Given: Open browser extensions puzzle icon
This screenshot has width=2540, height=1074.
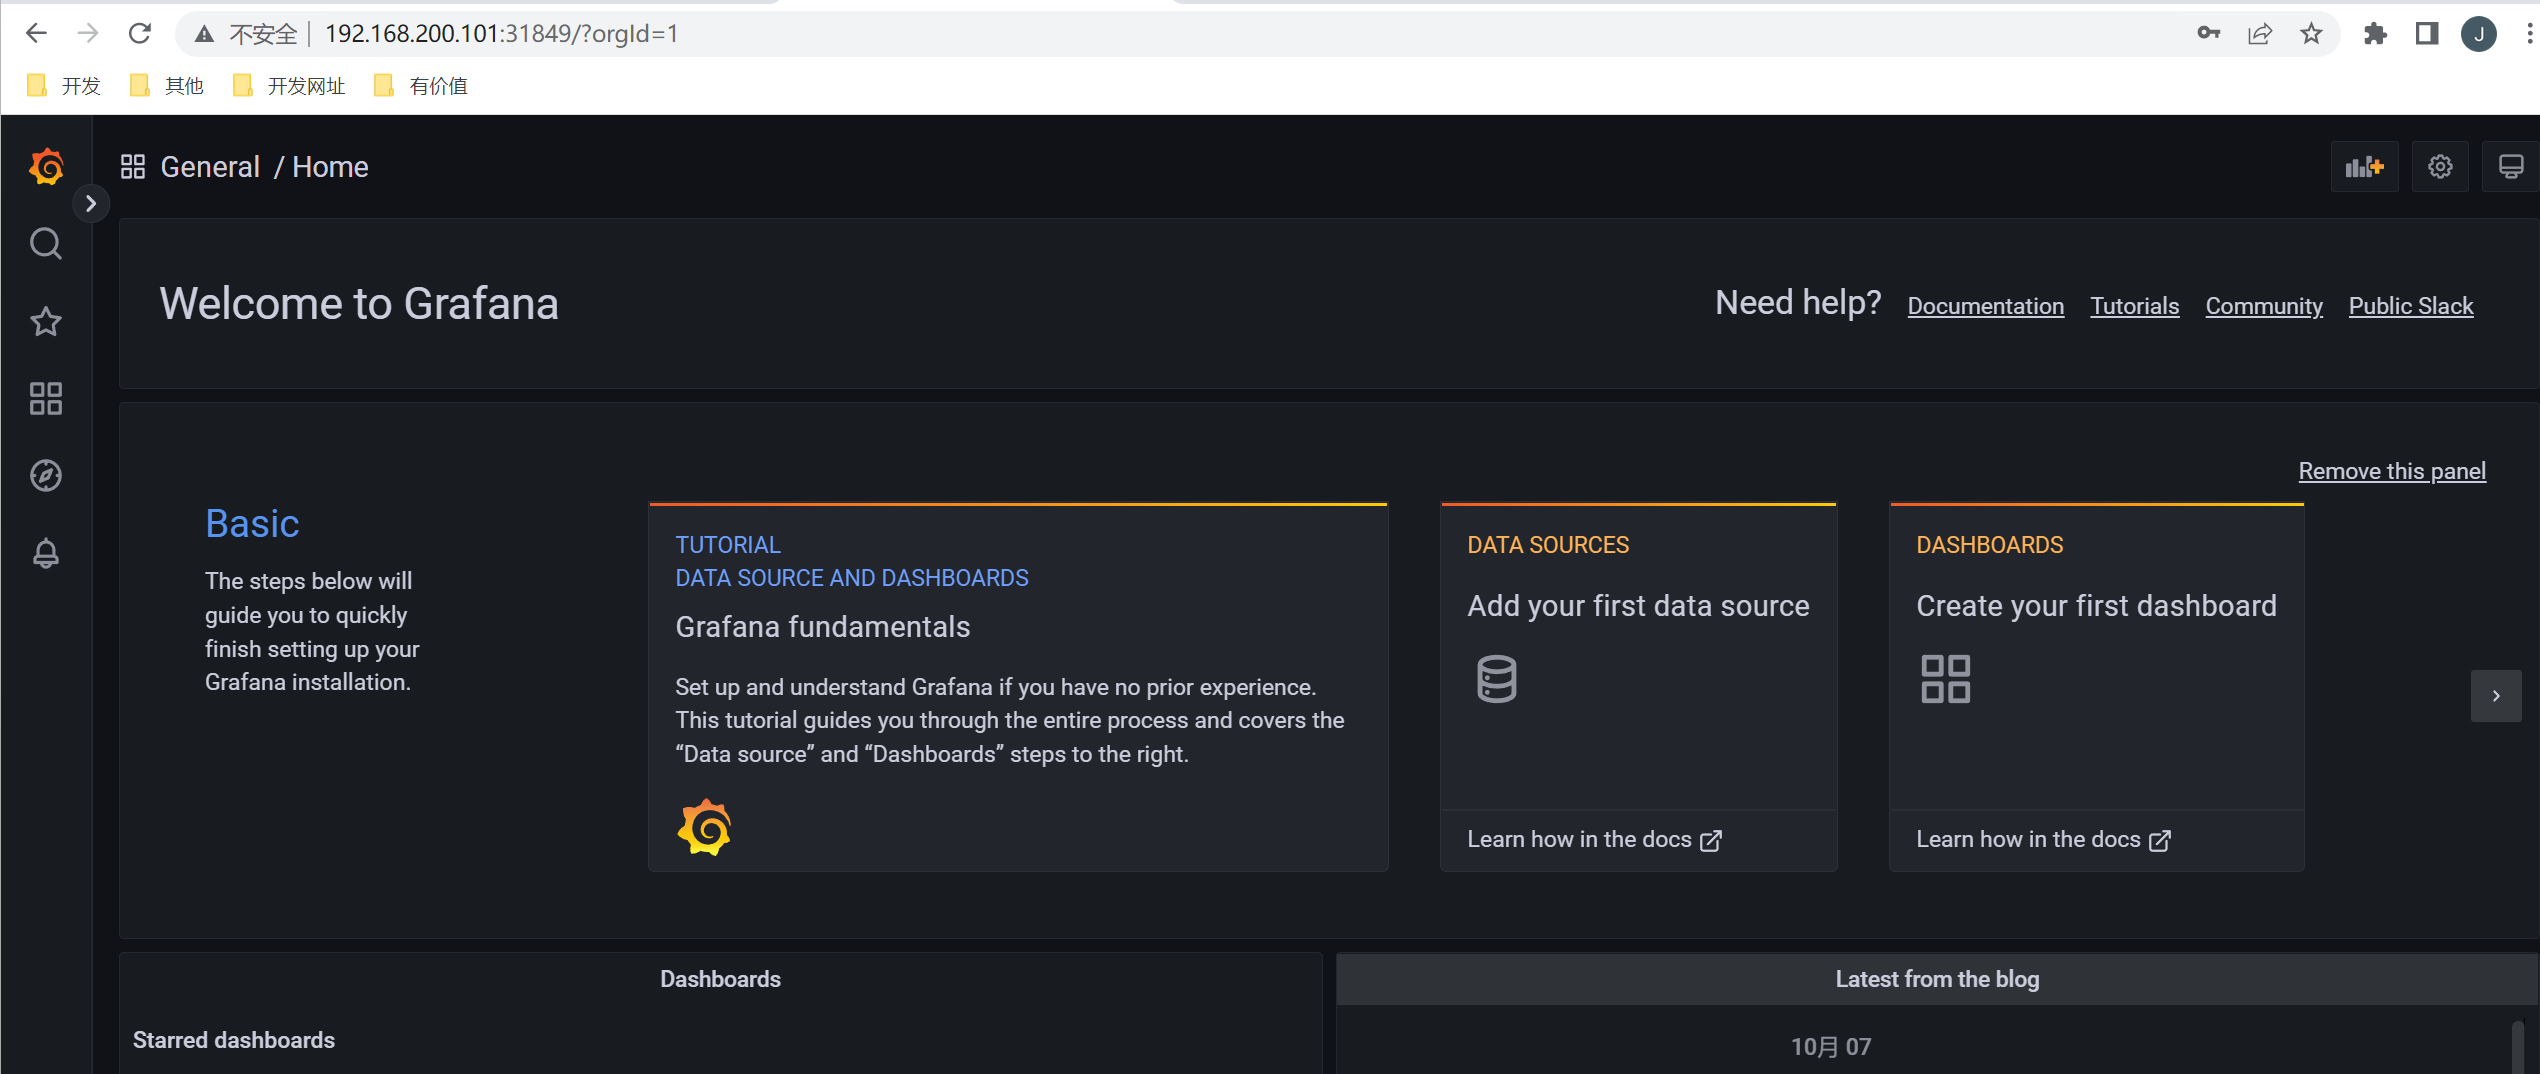Looking at the screenshot, I should tap(2375, 34).
